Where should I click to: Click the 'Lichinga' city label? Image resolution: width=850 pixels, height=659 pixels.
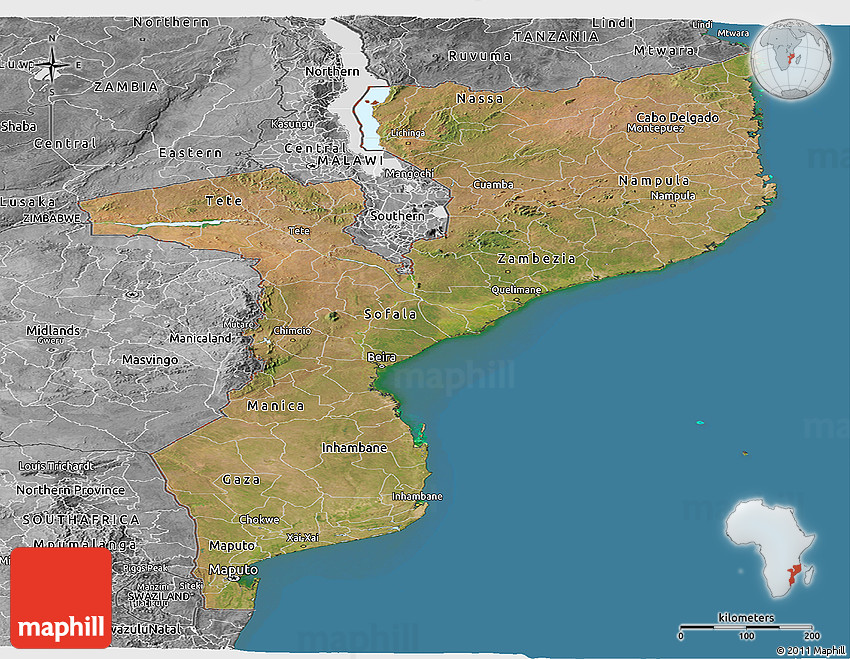tap(408, 133)
